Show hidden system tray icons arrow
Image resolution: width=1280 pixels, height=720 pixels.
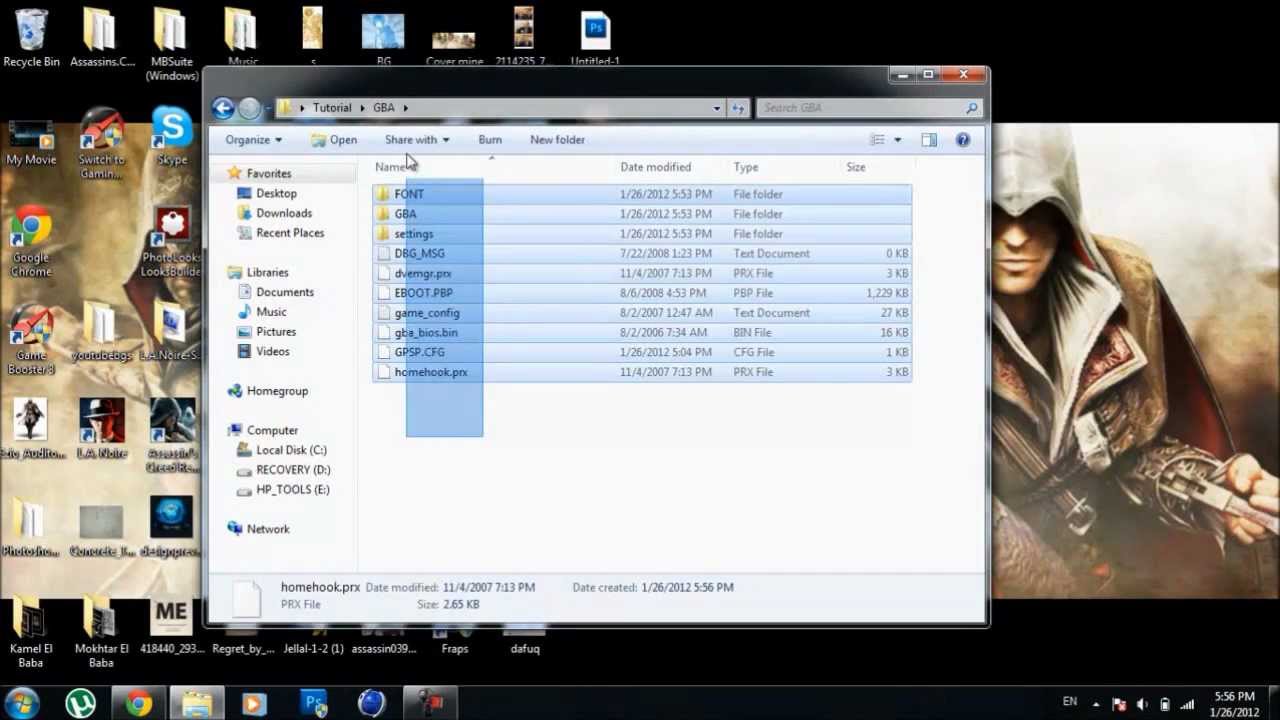point(1096,704)
